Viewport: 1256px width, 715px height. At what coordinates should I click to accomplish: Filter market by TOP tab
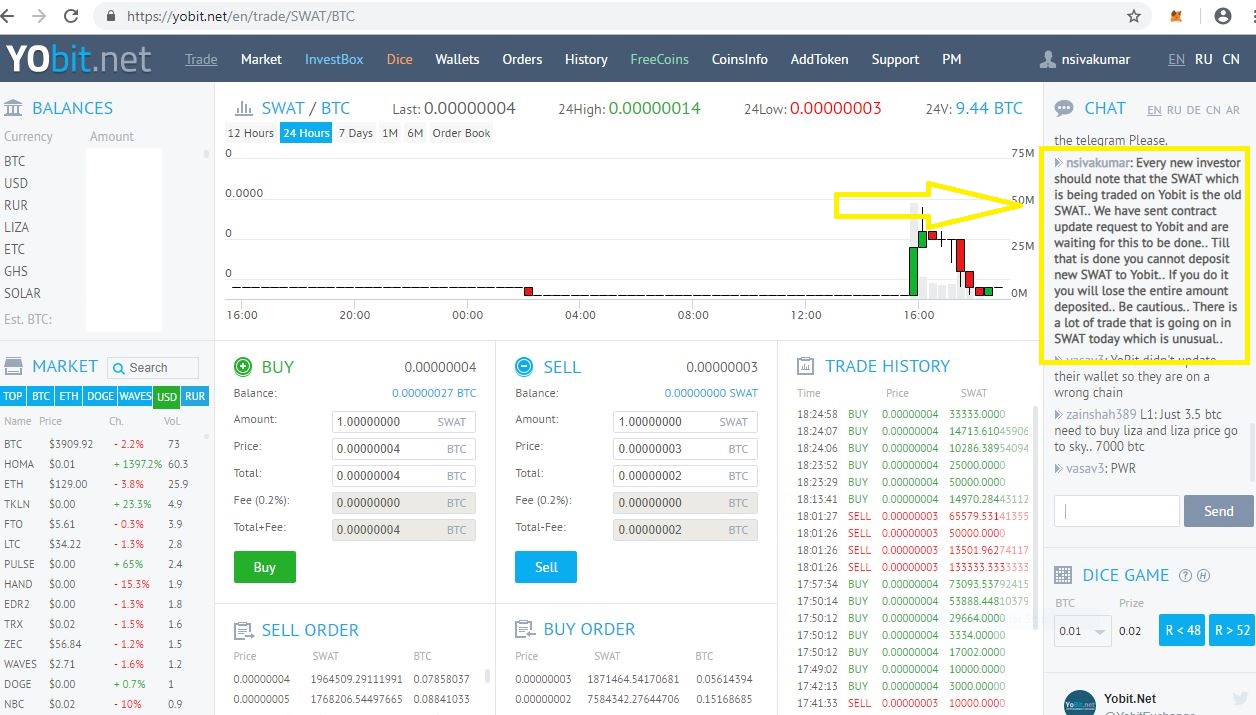pos(13,396)
